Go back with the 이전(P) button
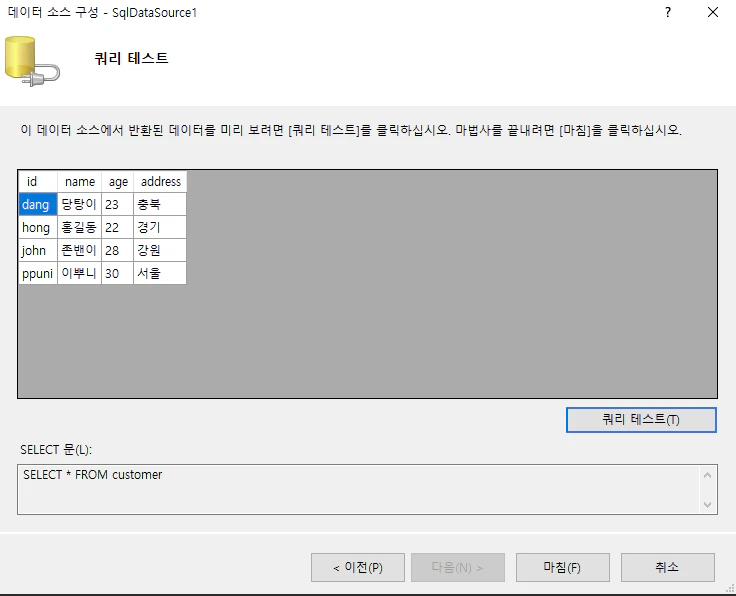The width and height of the screenshot is (736, 596). pyautogui.click(x=358, y=567)
